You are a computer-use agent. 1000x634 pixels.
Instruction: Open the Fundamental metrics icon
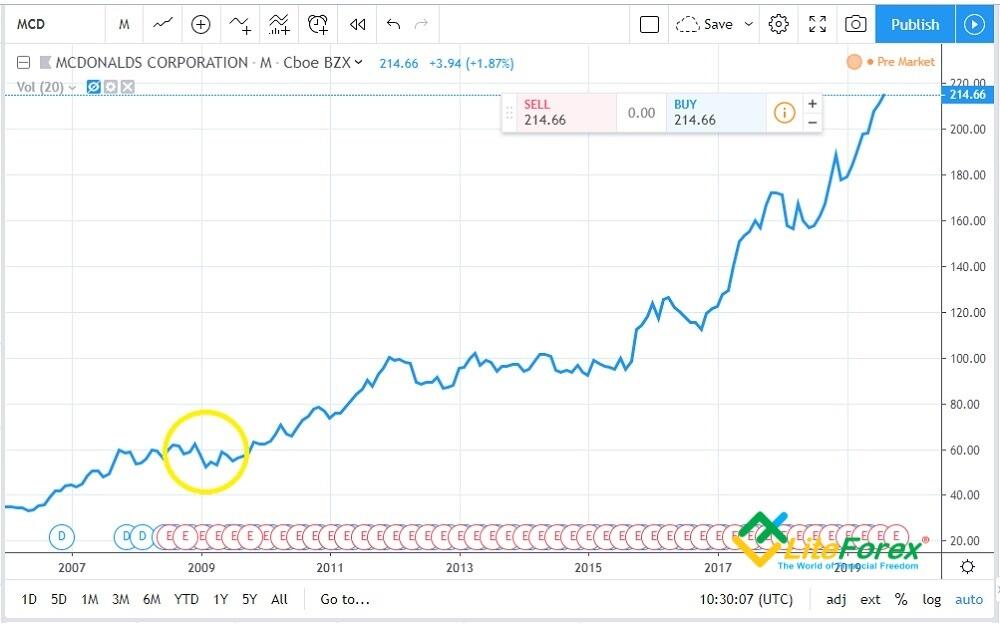tap(279, 23)
